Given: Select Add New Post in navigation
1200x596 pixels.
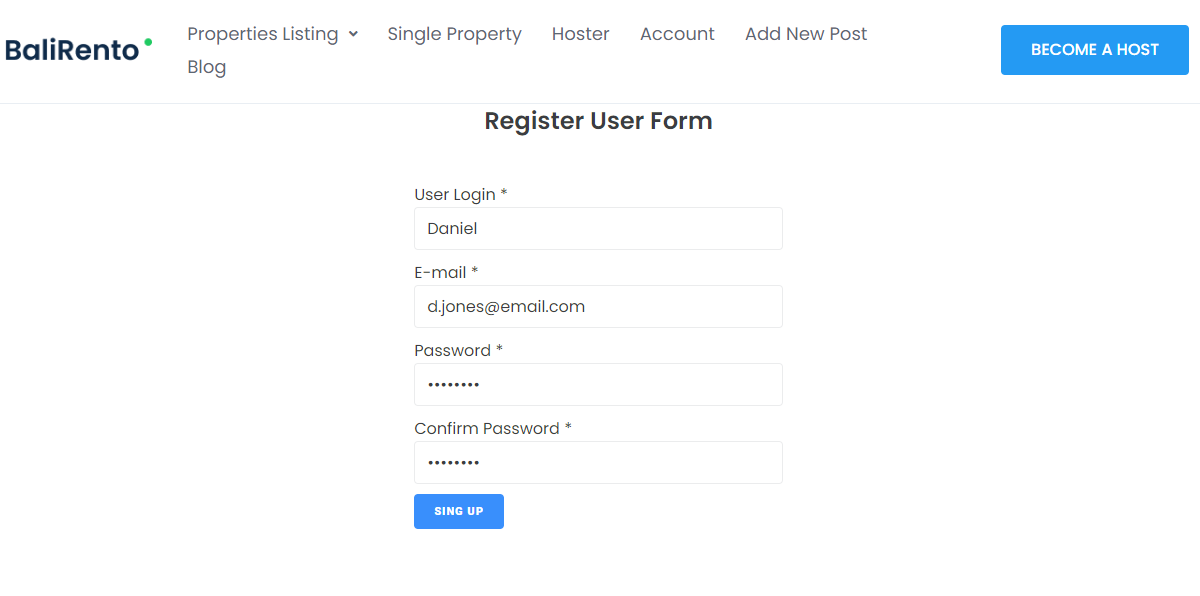Looking at the screenshot, I should click(806, 34).
